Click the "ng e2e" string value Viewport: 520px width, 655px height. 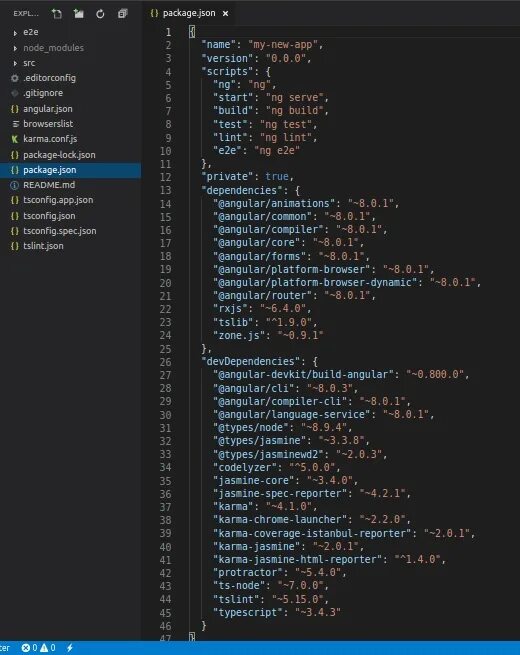(x=277, y=150)
